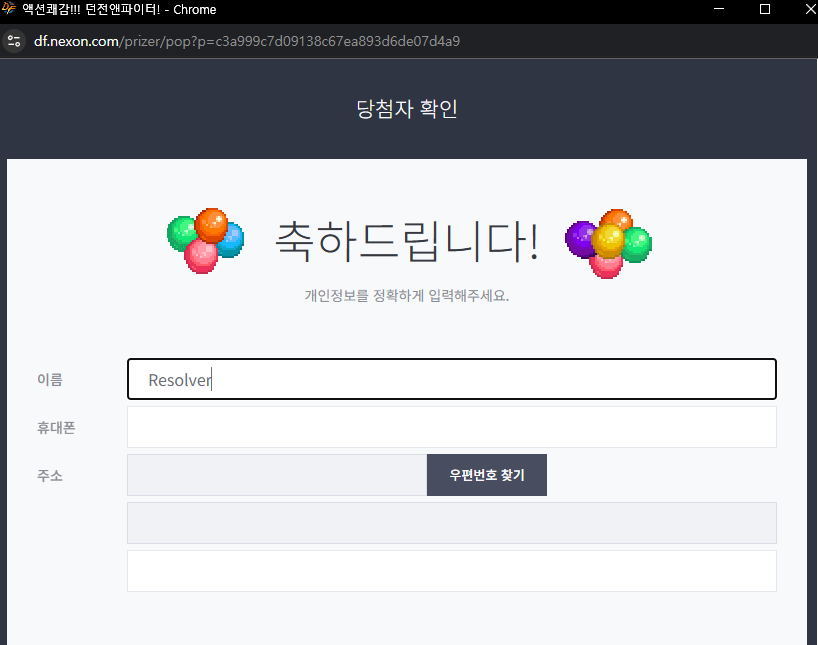Minimize the Chrome popup window
Screen dimensions: 818x645
tap(717, 9)
